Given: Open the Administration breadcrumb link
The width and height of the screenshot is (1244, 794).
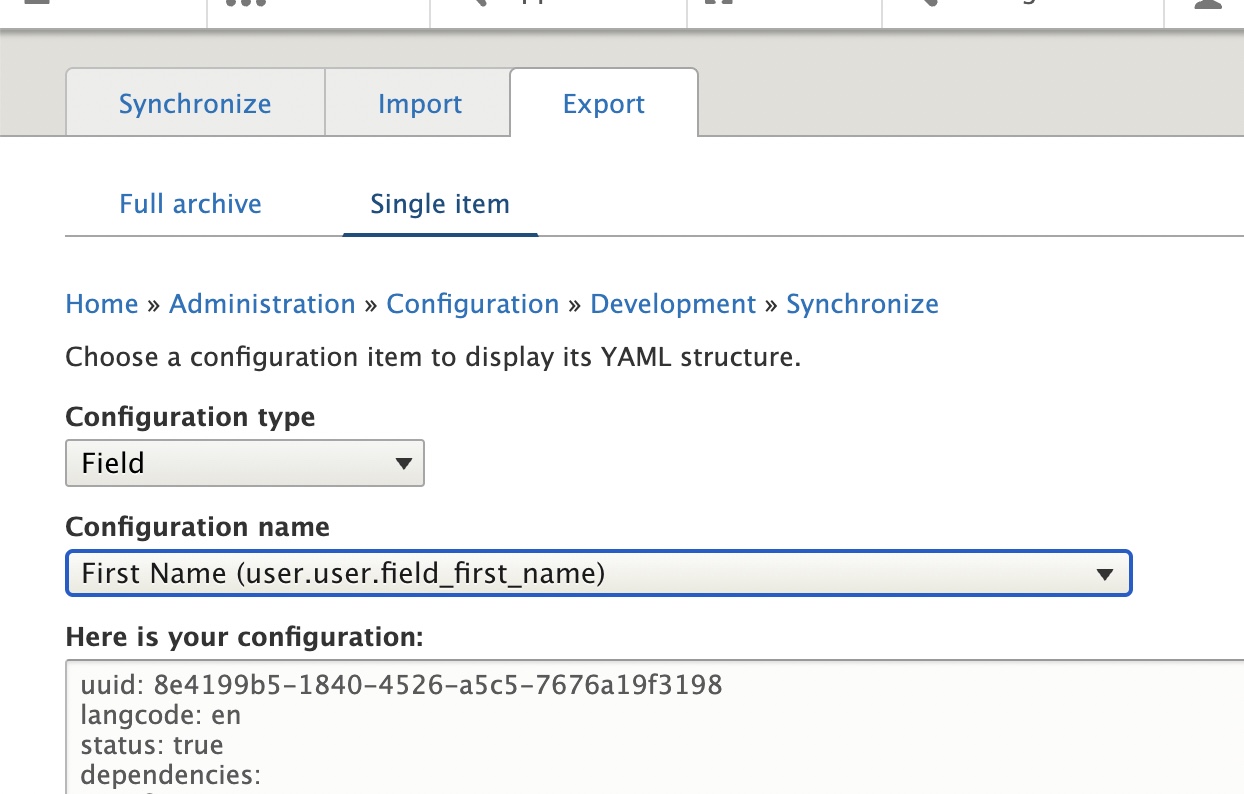Looking at the screenshot, I should pyautogui.click(x=262, y=304).
